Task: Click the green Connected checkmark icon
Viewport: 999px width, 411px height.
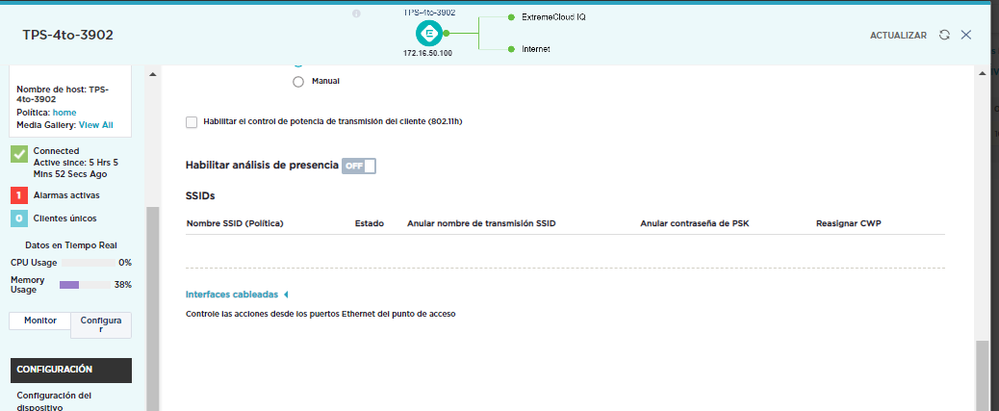Action: [x=18, y=154]
